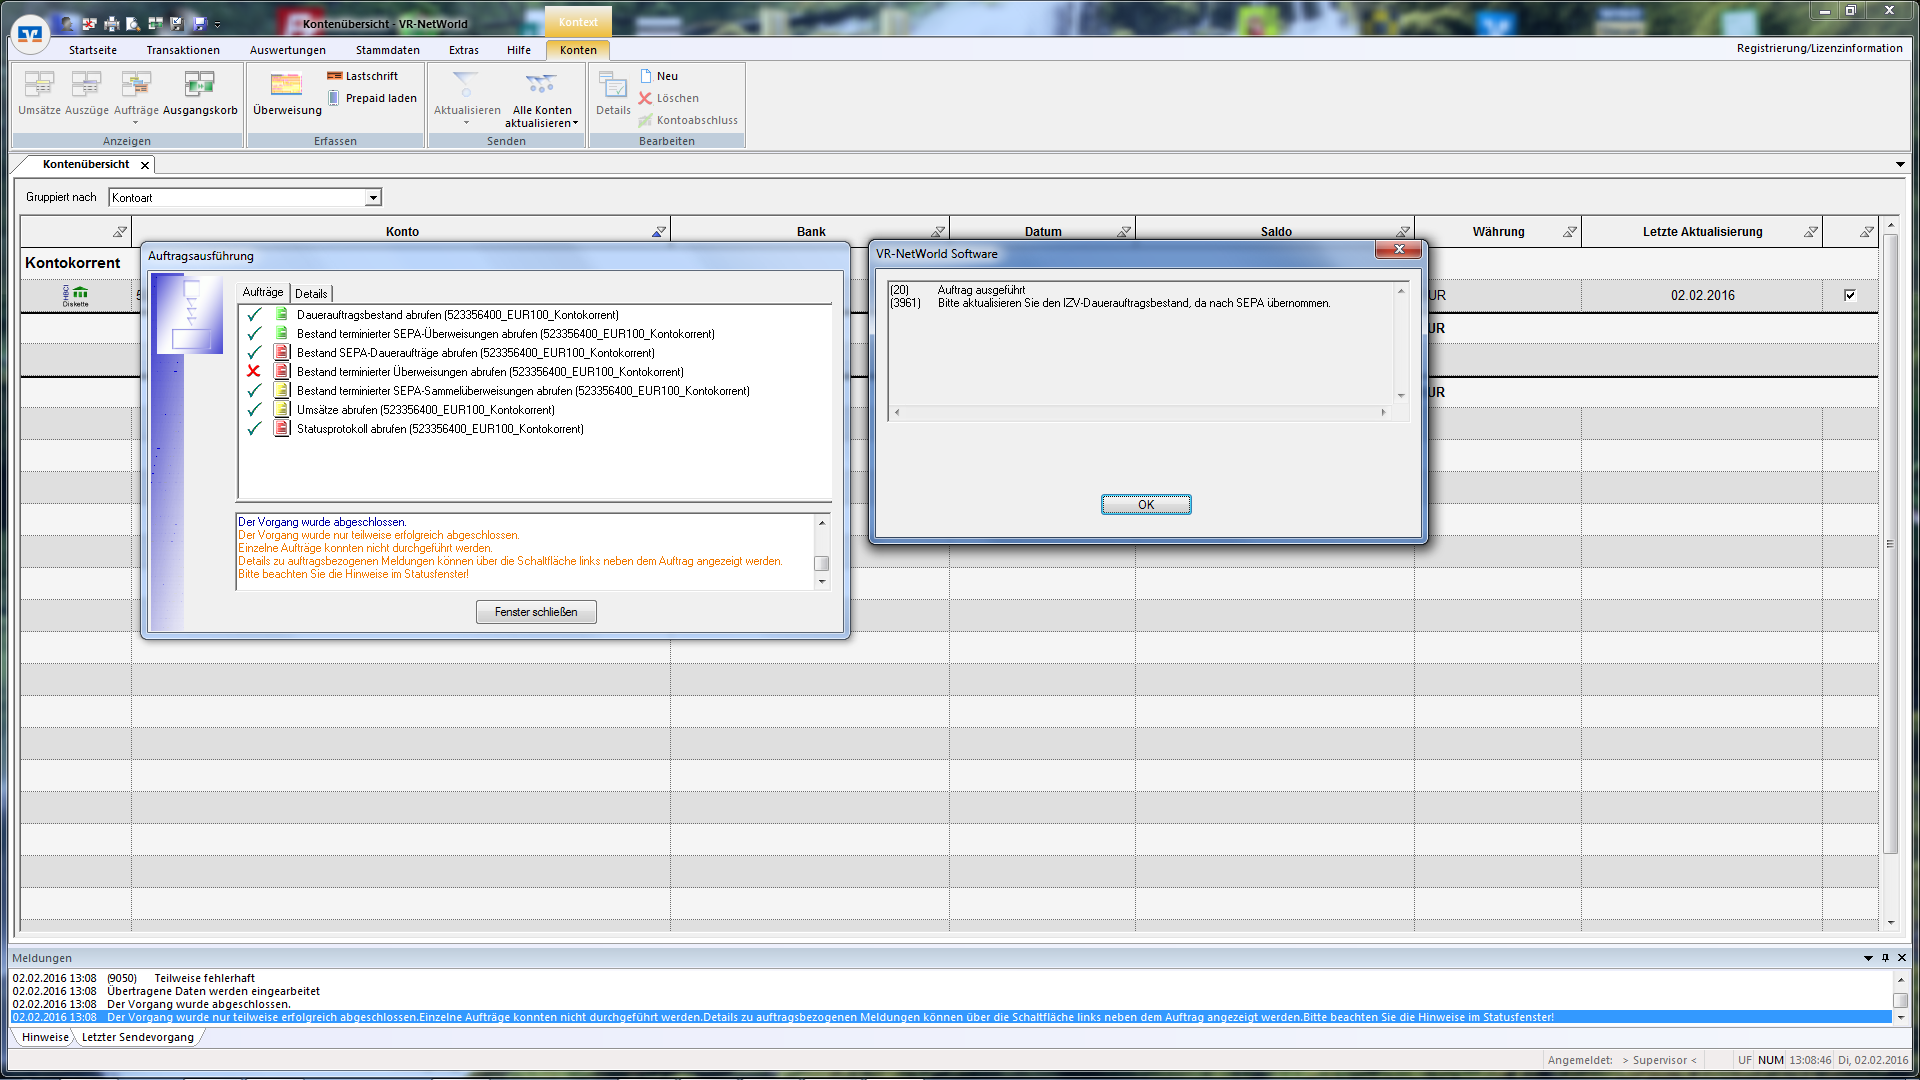This screenshot has width=1920, height=1080.
Task: Open the Hilfe ribbon tab
Action: pyautogui.click(x=519, y=50)
